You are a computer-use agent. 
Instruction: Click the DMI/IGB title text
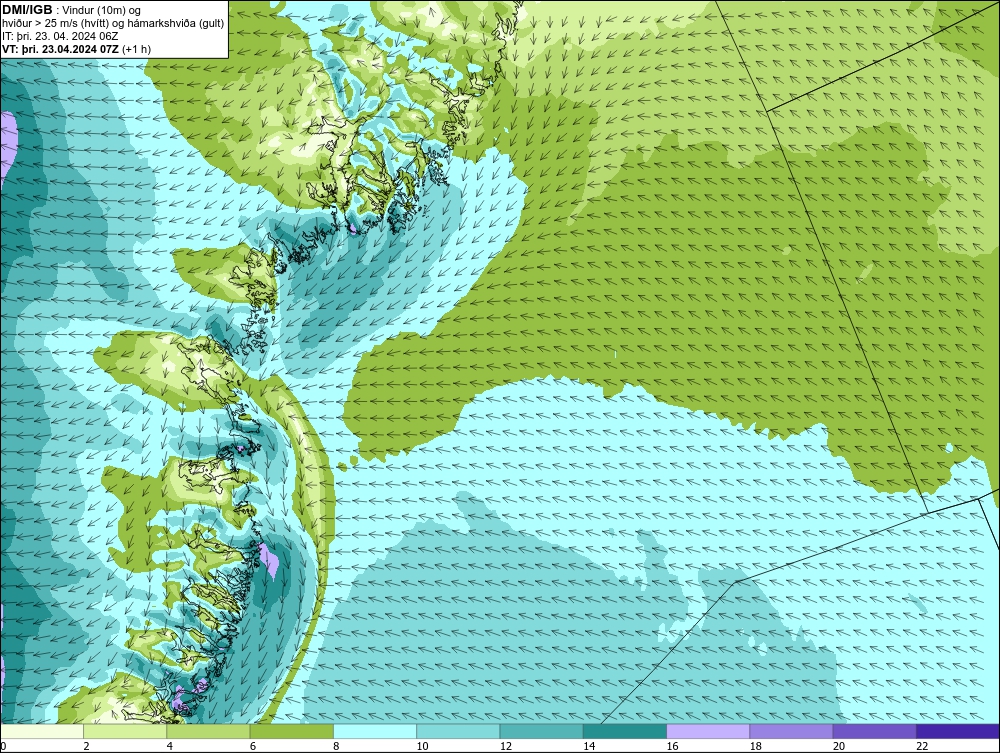[x=27, y=10]
